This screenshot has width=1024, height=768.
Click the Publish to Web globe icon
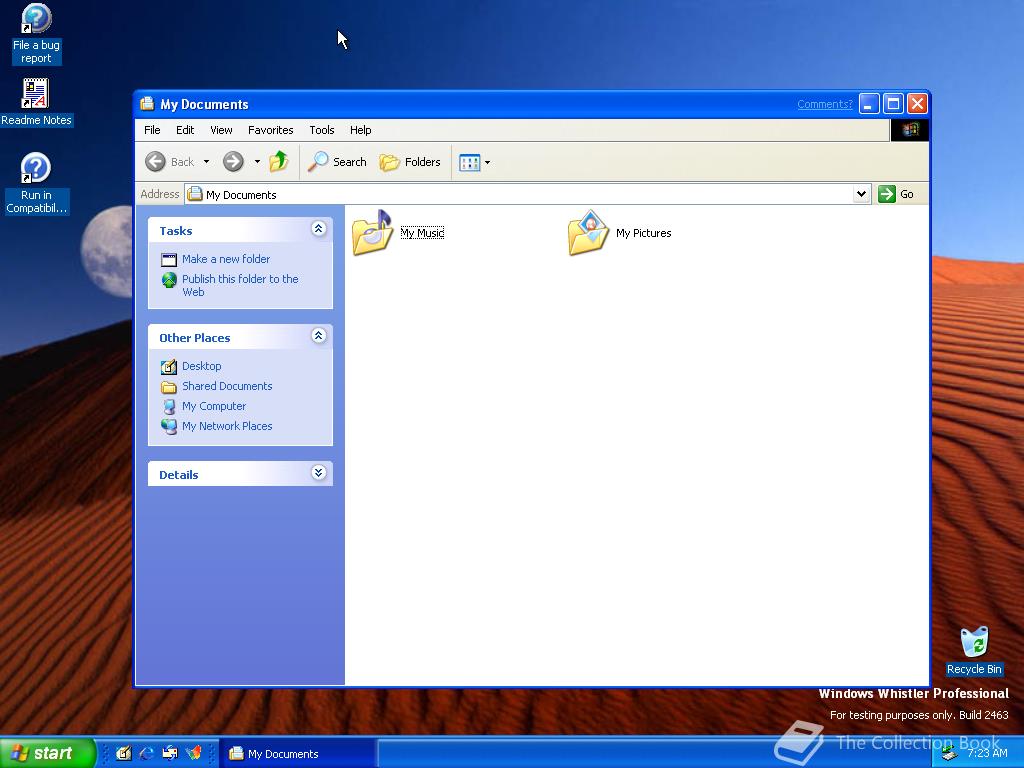(169, 280)
